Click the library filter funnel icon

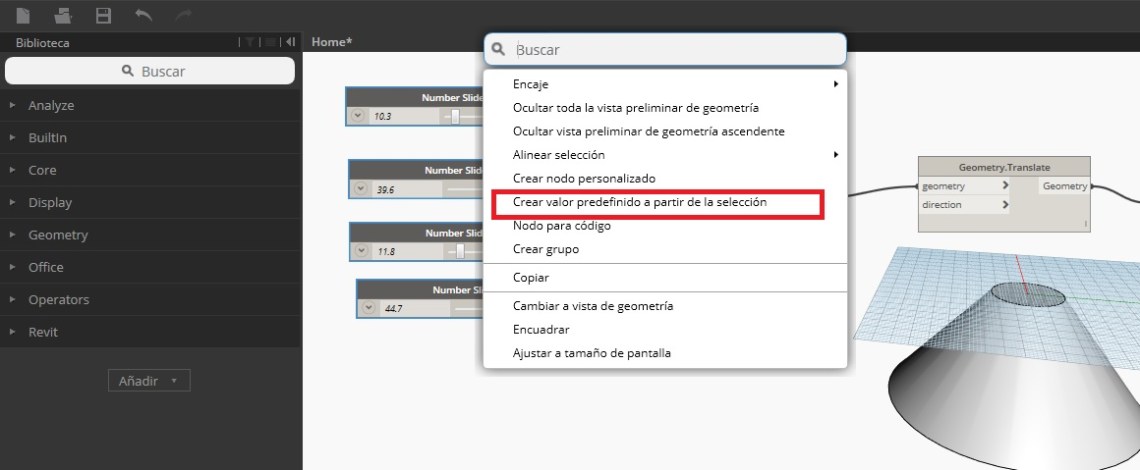(251, 42)
